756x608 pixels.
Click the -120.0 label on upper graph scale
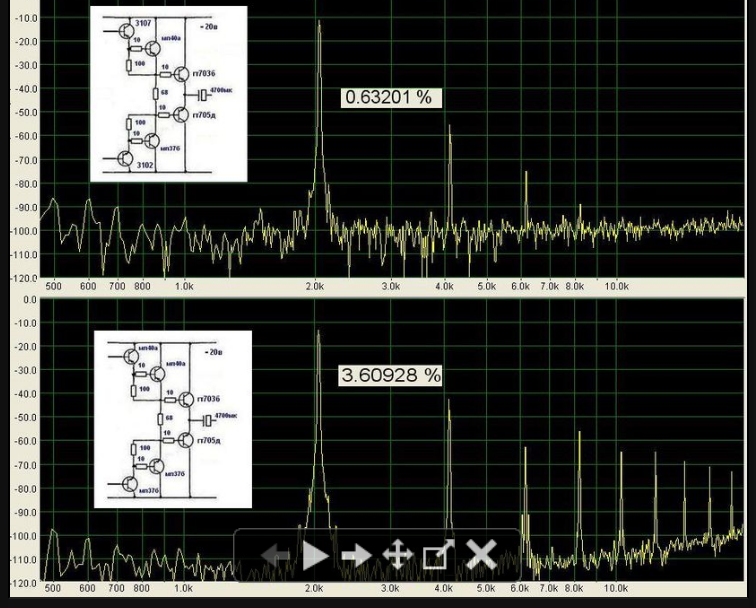pos(25,278)
